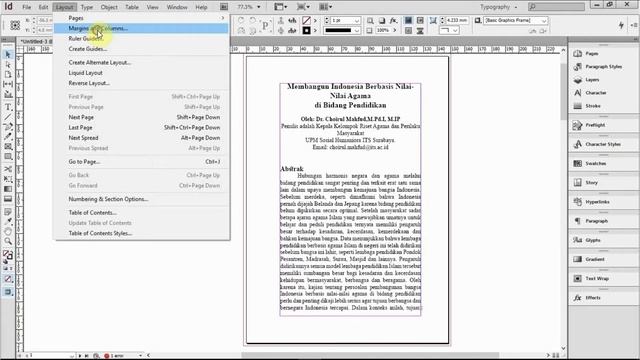Select the Rectangle tool
The height and width of the screenshot is (360, 640).
[8, 157]
